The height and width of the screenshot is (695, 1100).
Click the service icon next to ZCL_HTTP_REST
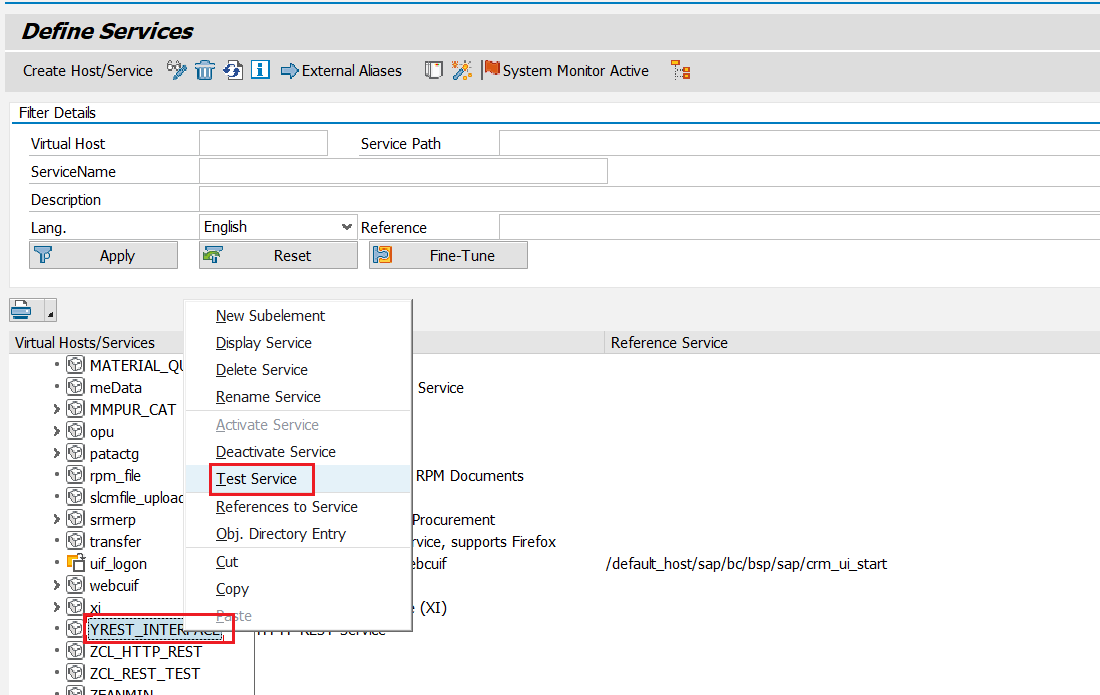[75, 652]
